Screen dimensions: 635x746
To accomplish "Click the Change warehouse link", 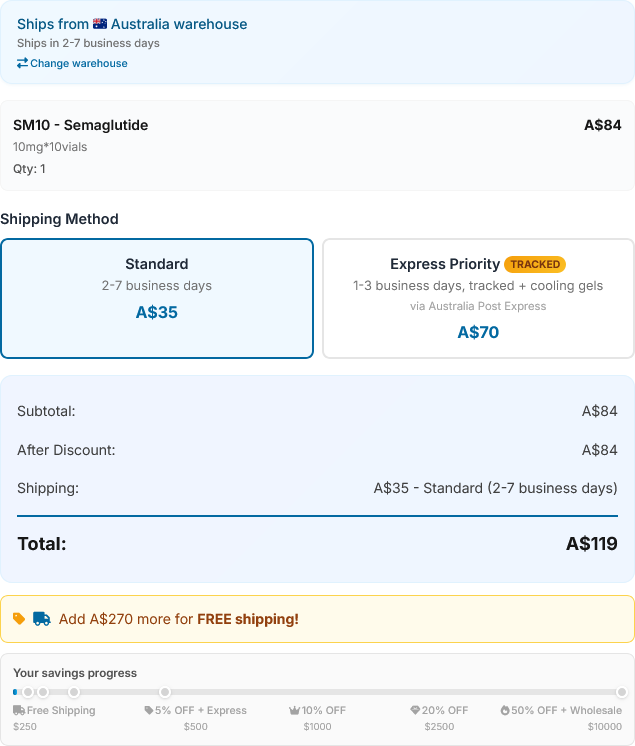I will 72,63.
